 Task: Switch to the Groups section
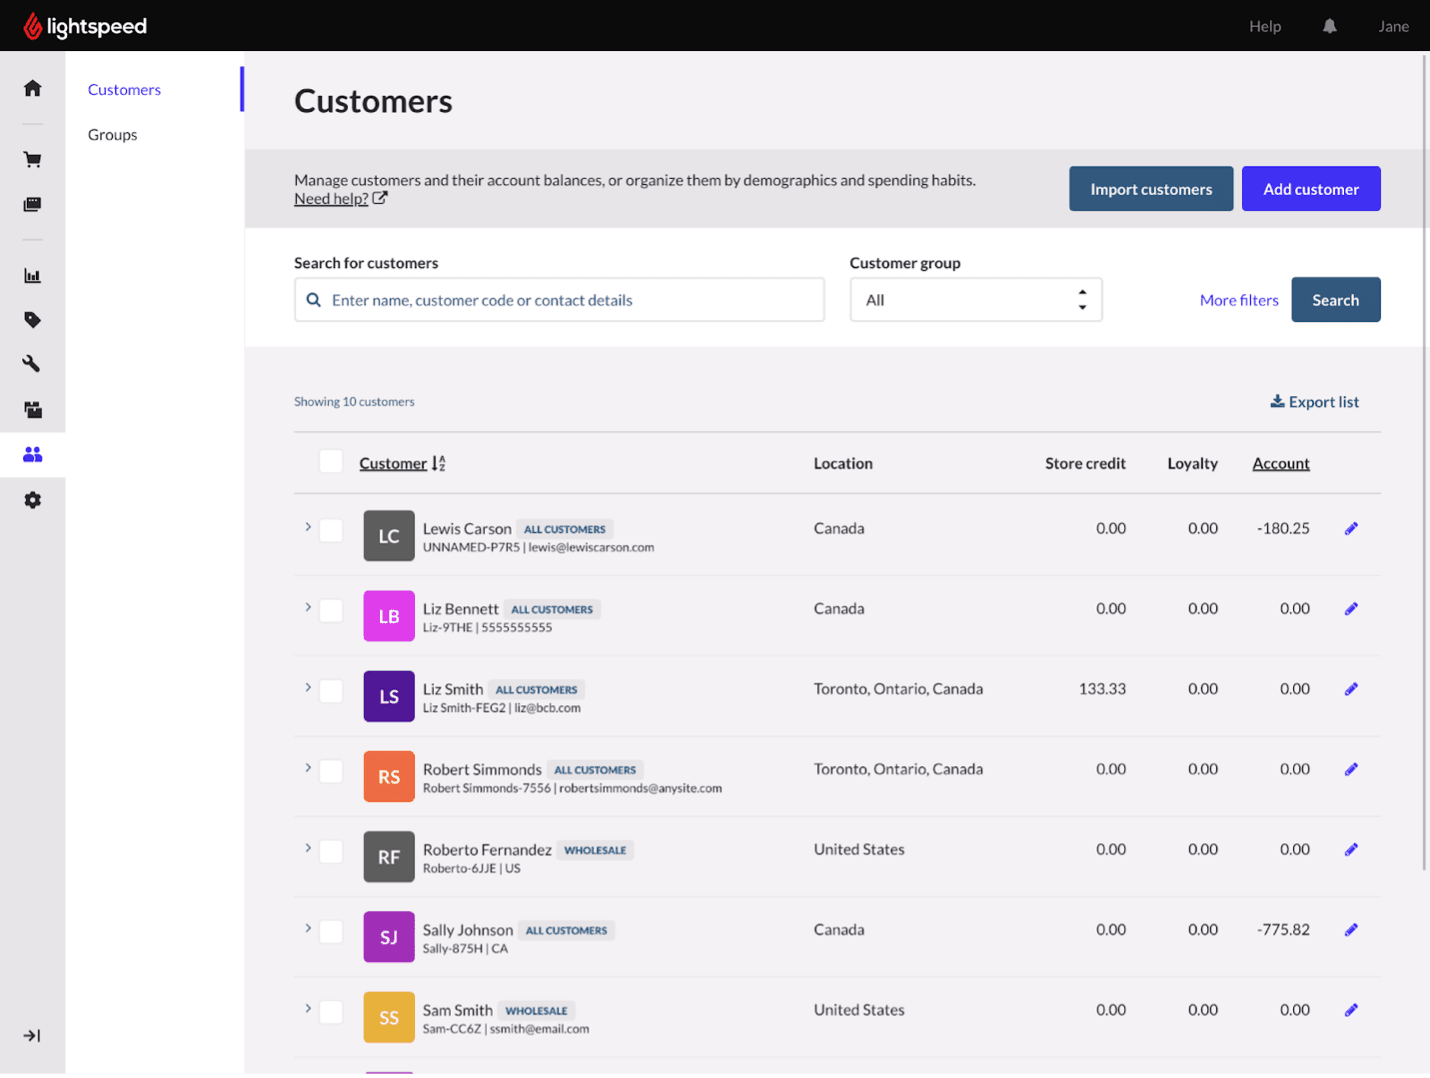[x=111, y=134]
